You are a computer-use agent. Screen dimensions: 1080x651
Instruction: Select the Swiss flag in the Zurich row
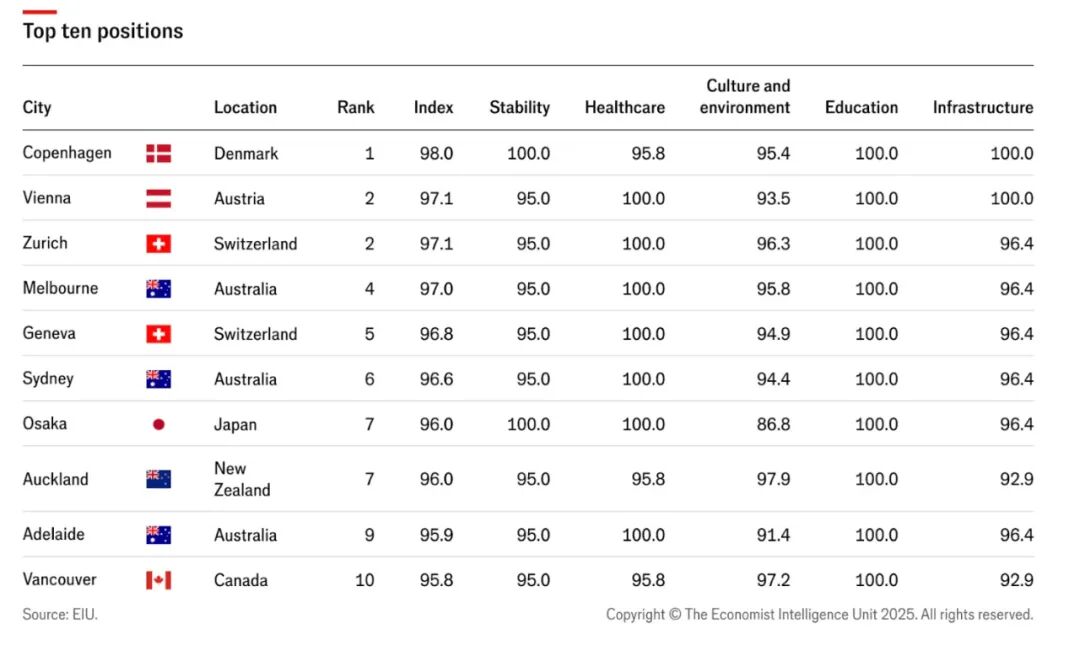158,243
